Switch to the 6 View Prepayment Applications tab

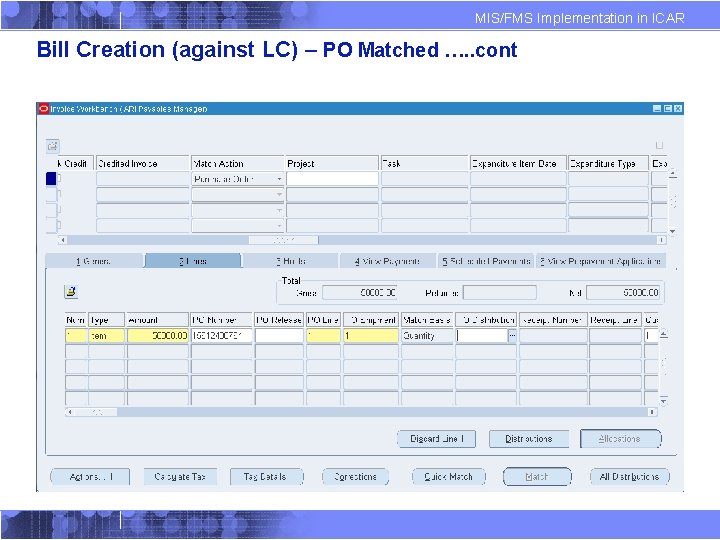[x=601, y=261]
